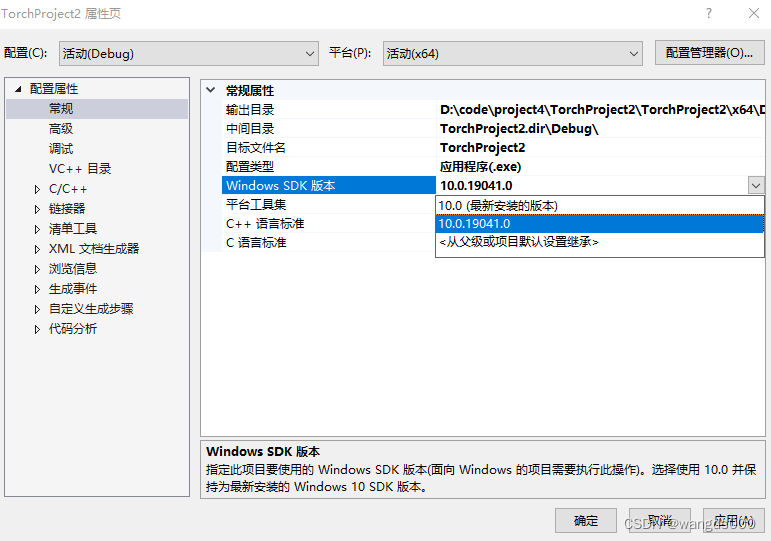Click the C 语言标准 property row
Viewport: 771px width, 541px height.
click(328, 243)
